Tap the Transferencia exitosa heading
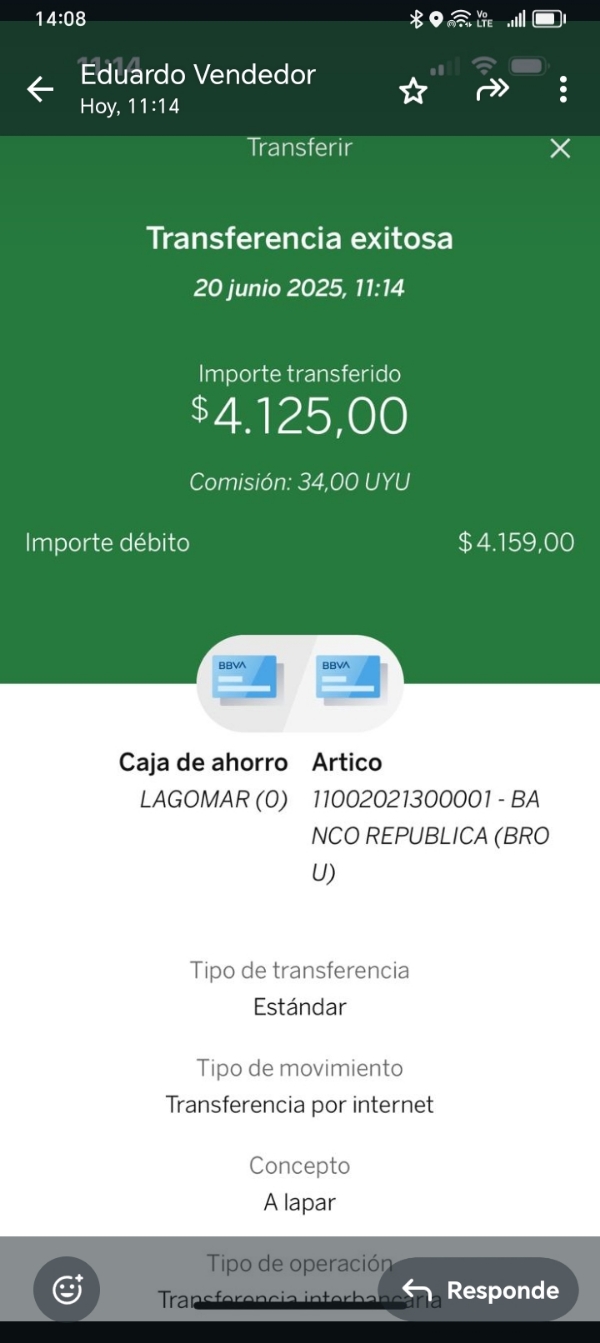Screen dimensions: 600x1343 [x=300, y=239]
